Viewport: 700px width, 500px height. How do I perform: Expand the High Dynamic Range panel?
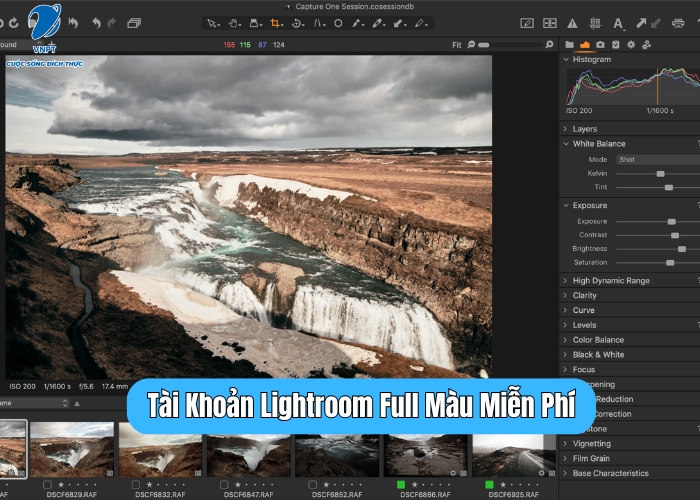566,280
